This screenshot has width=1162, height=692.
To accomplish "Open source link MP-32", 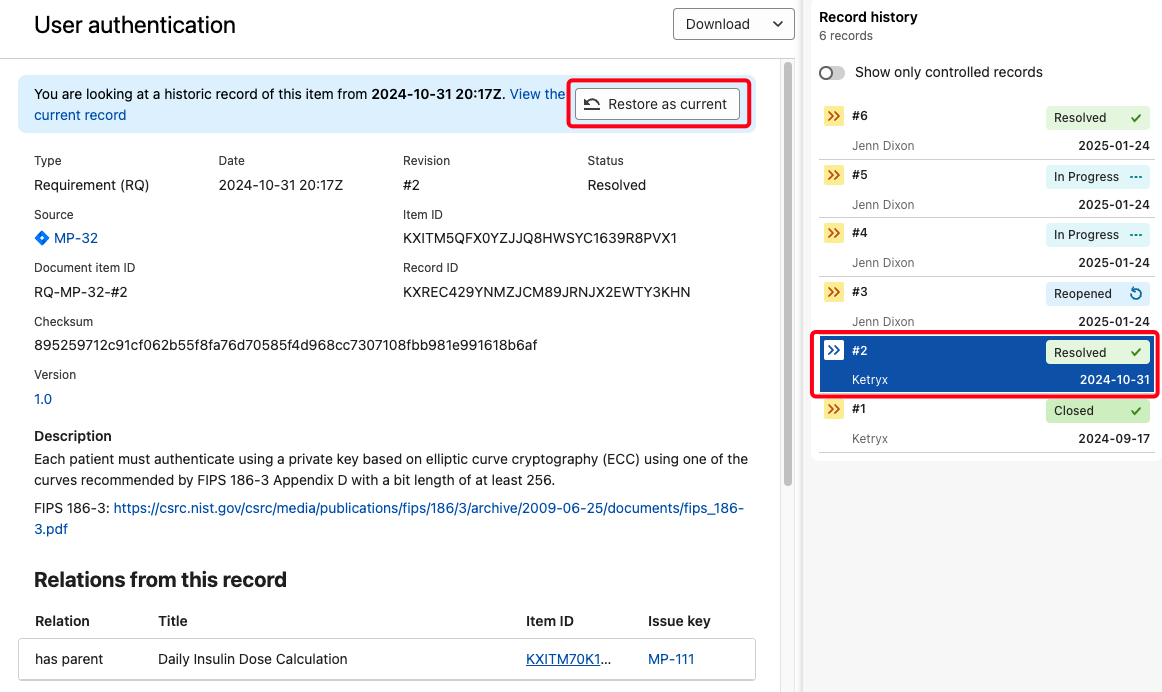I will tap(76, 238).
